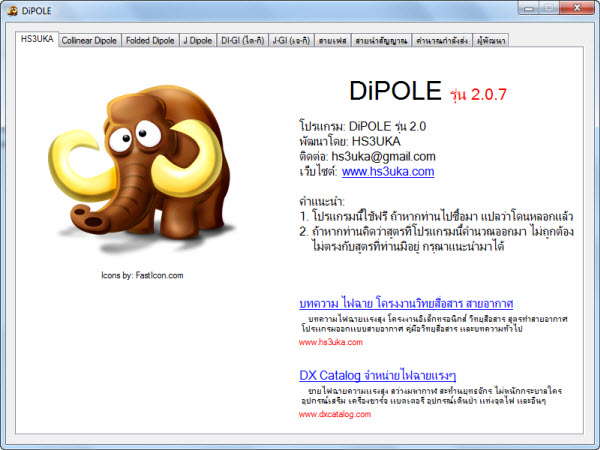
Task: Click the mammoth mascot image
Action: [x=141, y=168]
